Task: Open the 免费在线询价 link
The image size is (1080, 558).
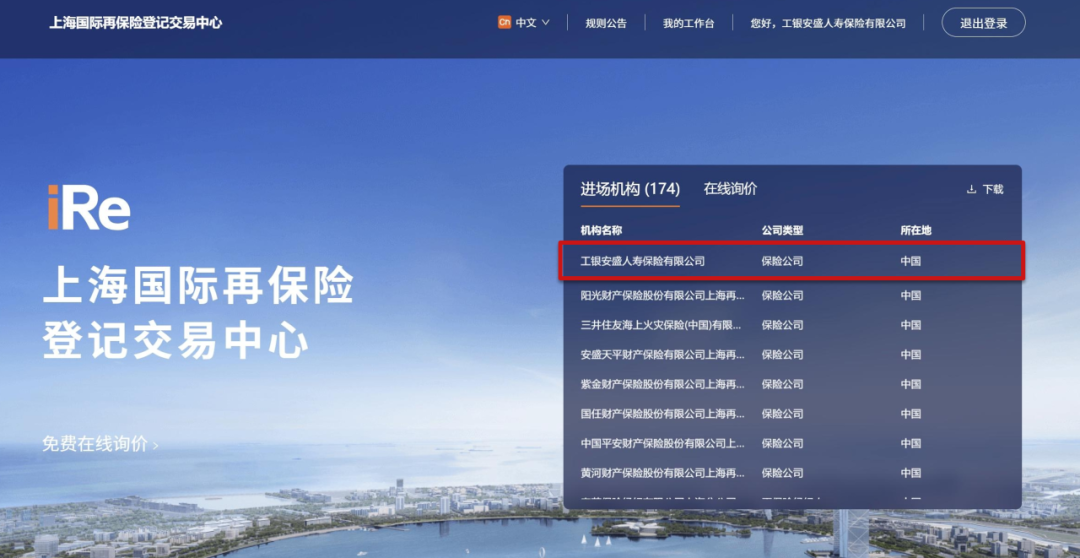Action: click(x=100, y=444)
